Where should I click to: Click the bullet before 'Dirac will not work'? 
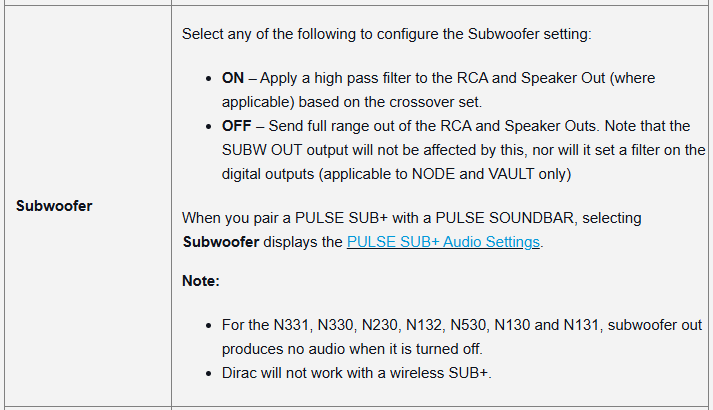click(208, 374)
